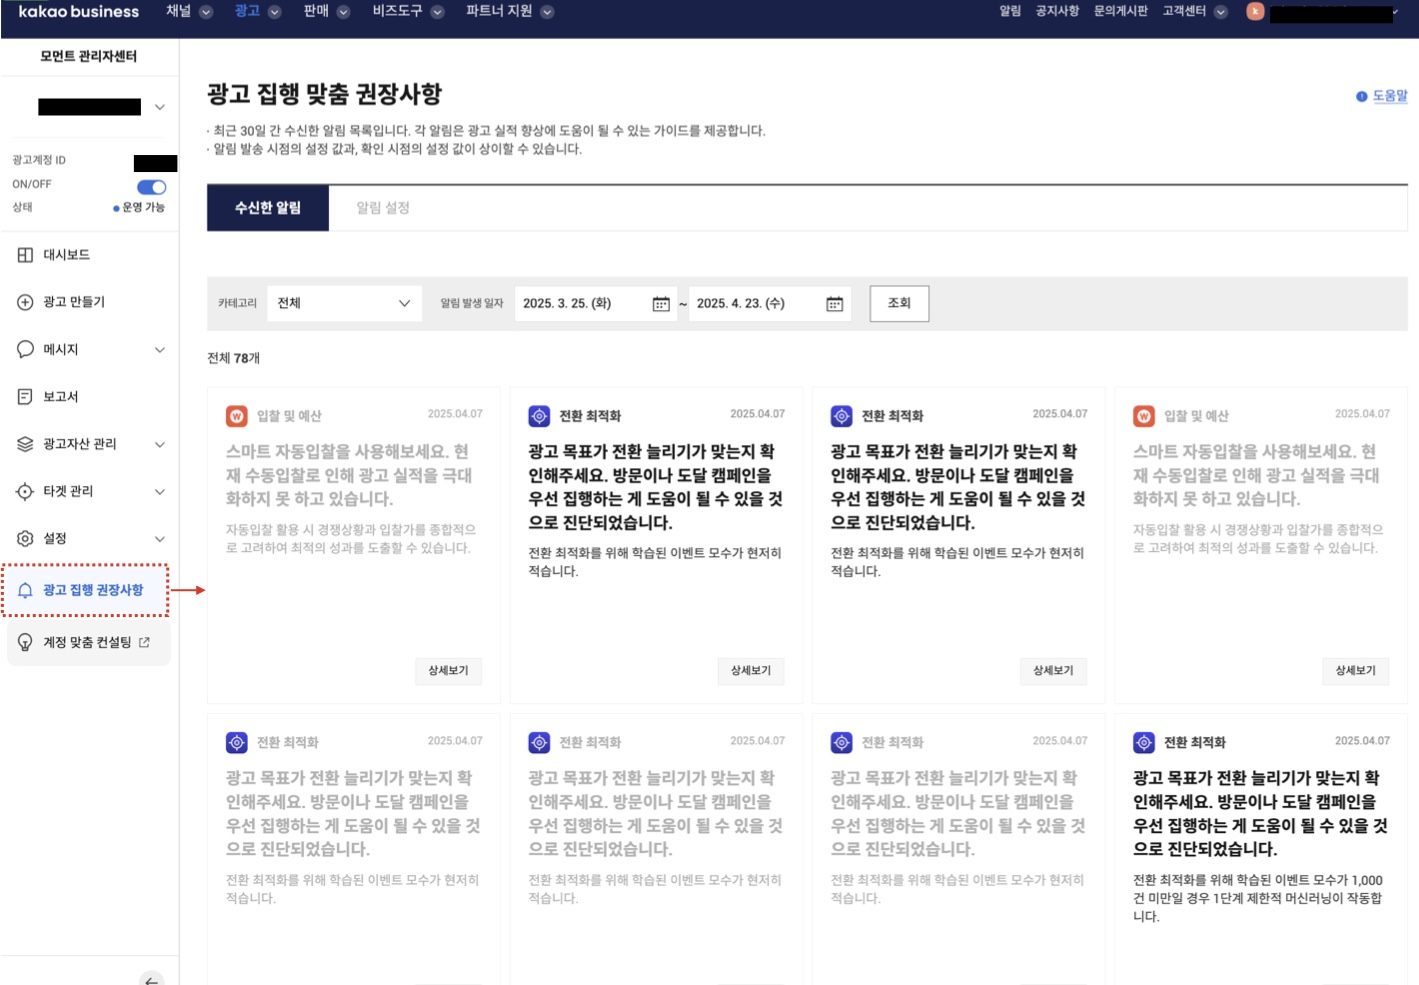
Task: Open the 도움말 help link
Action: click(1388, 96)
